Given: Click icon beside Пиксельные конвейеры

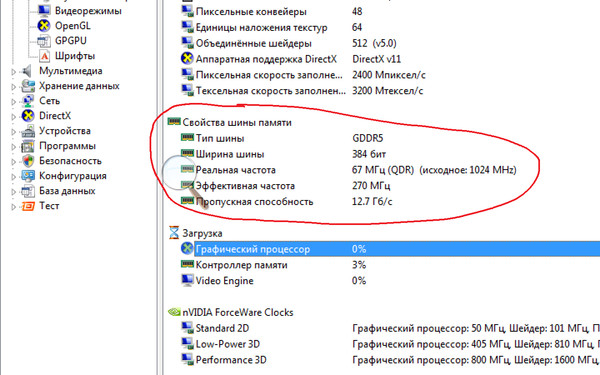Looking at the screenshot, I should point(187,11).
